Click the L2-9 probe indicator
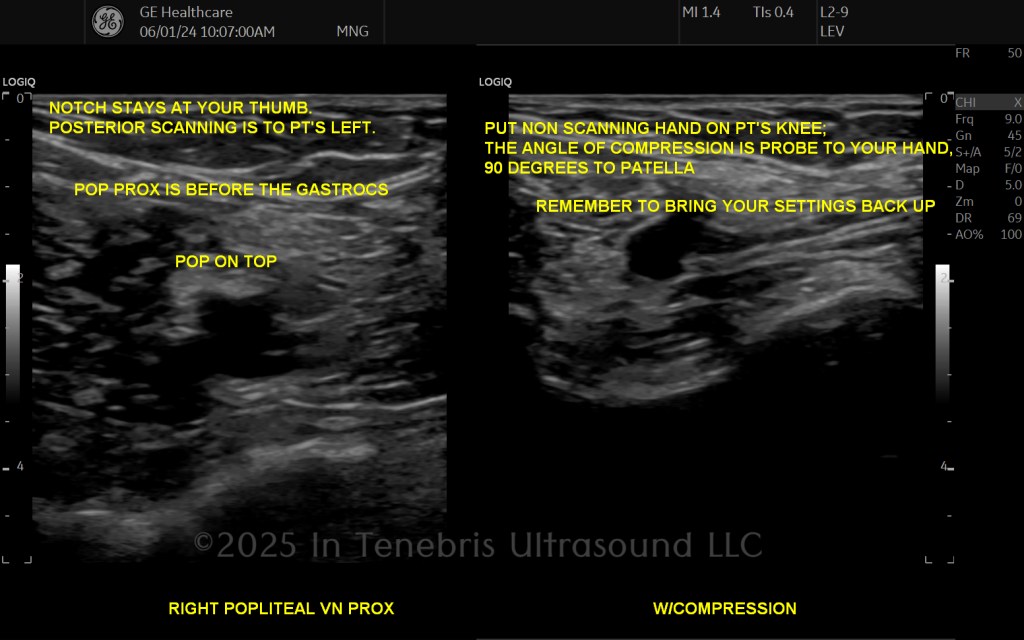 click(x=834, y=12)
